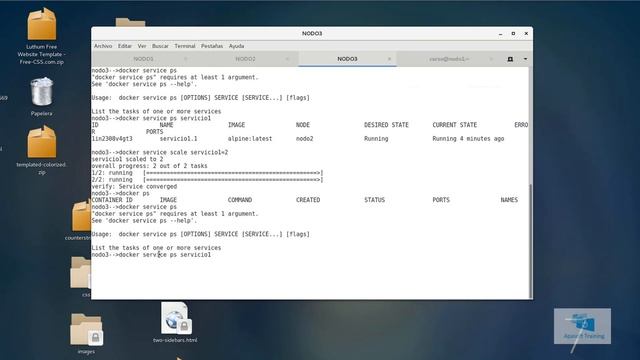Image resolution: width=640 pixels, height=360 pixels.
Task: Click the 'NAMES' column header
Action: (509, 200)
